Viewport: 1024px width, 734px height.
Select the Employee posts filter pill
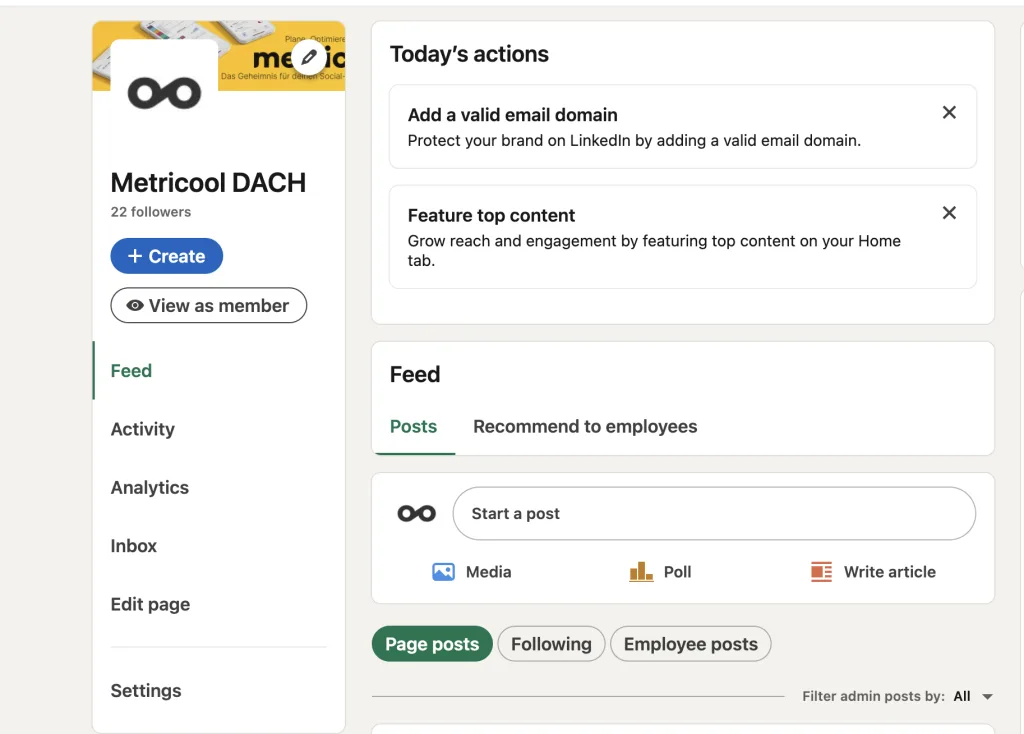(x=691, y=644)
